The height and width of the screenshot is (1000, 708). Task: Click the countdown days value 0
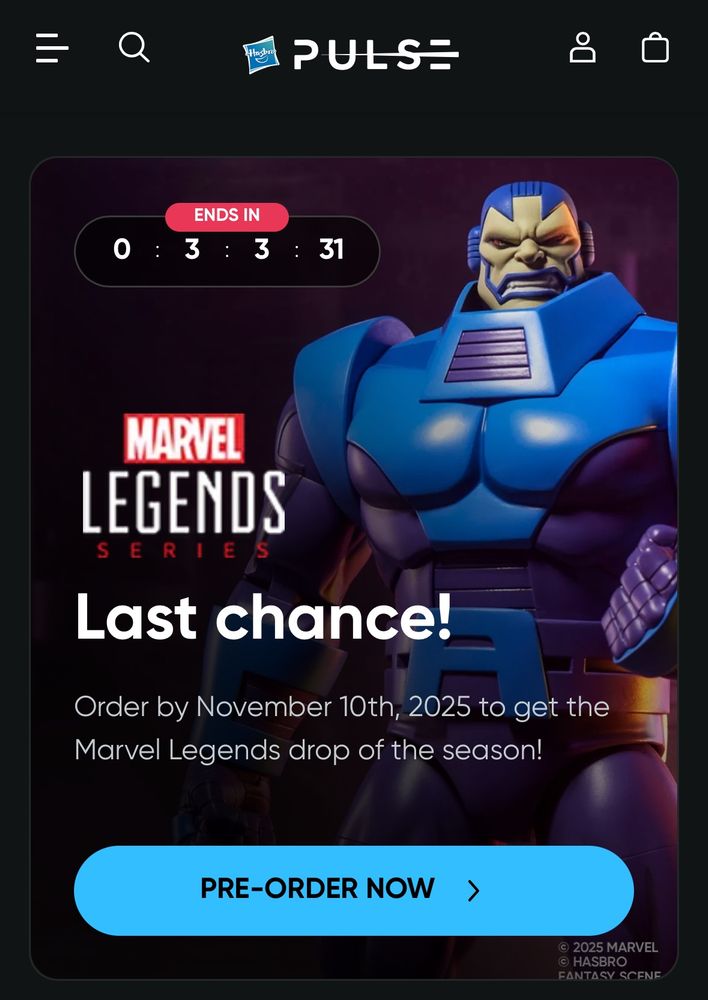pos(122,250)
